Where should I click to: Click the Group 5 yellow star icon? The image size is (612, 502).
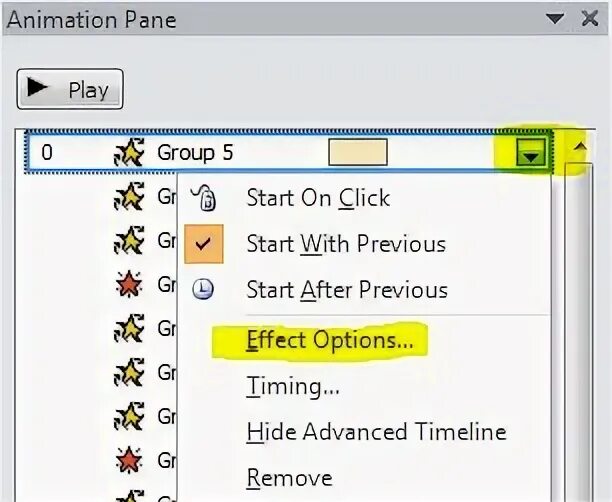click(128, 153)
